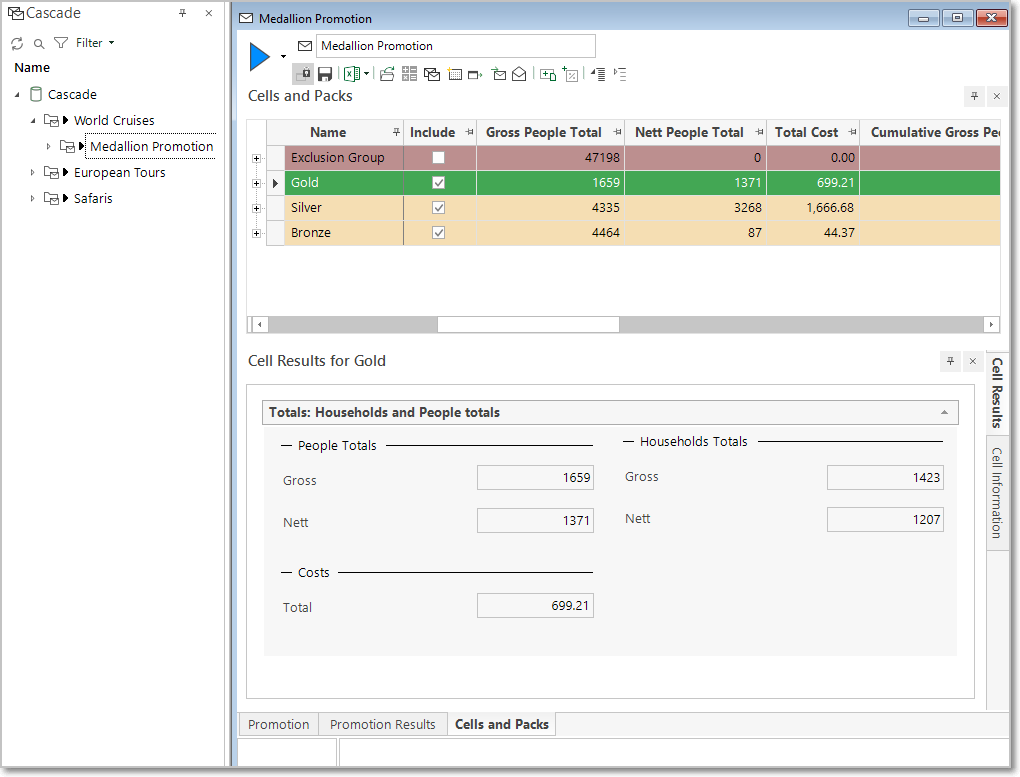Pin the Cells and Packs panel
The width and height of the screenshot is (1020, 777).
point(974,96)
